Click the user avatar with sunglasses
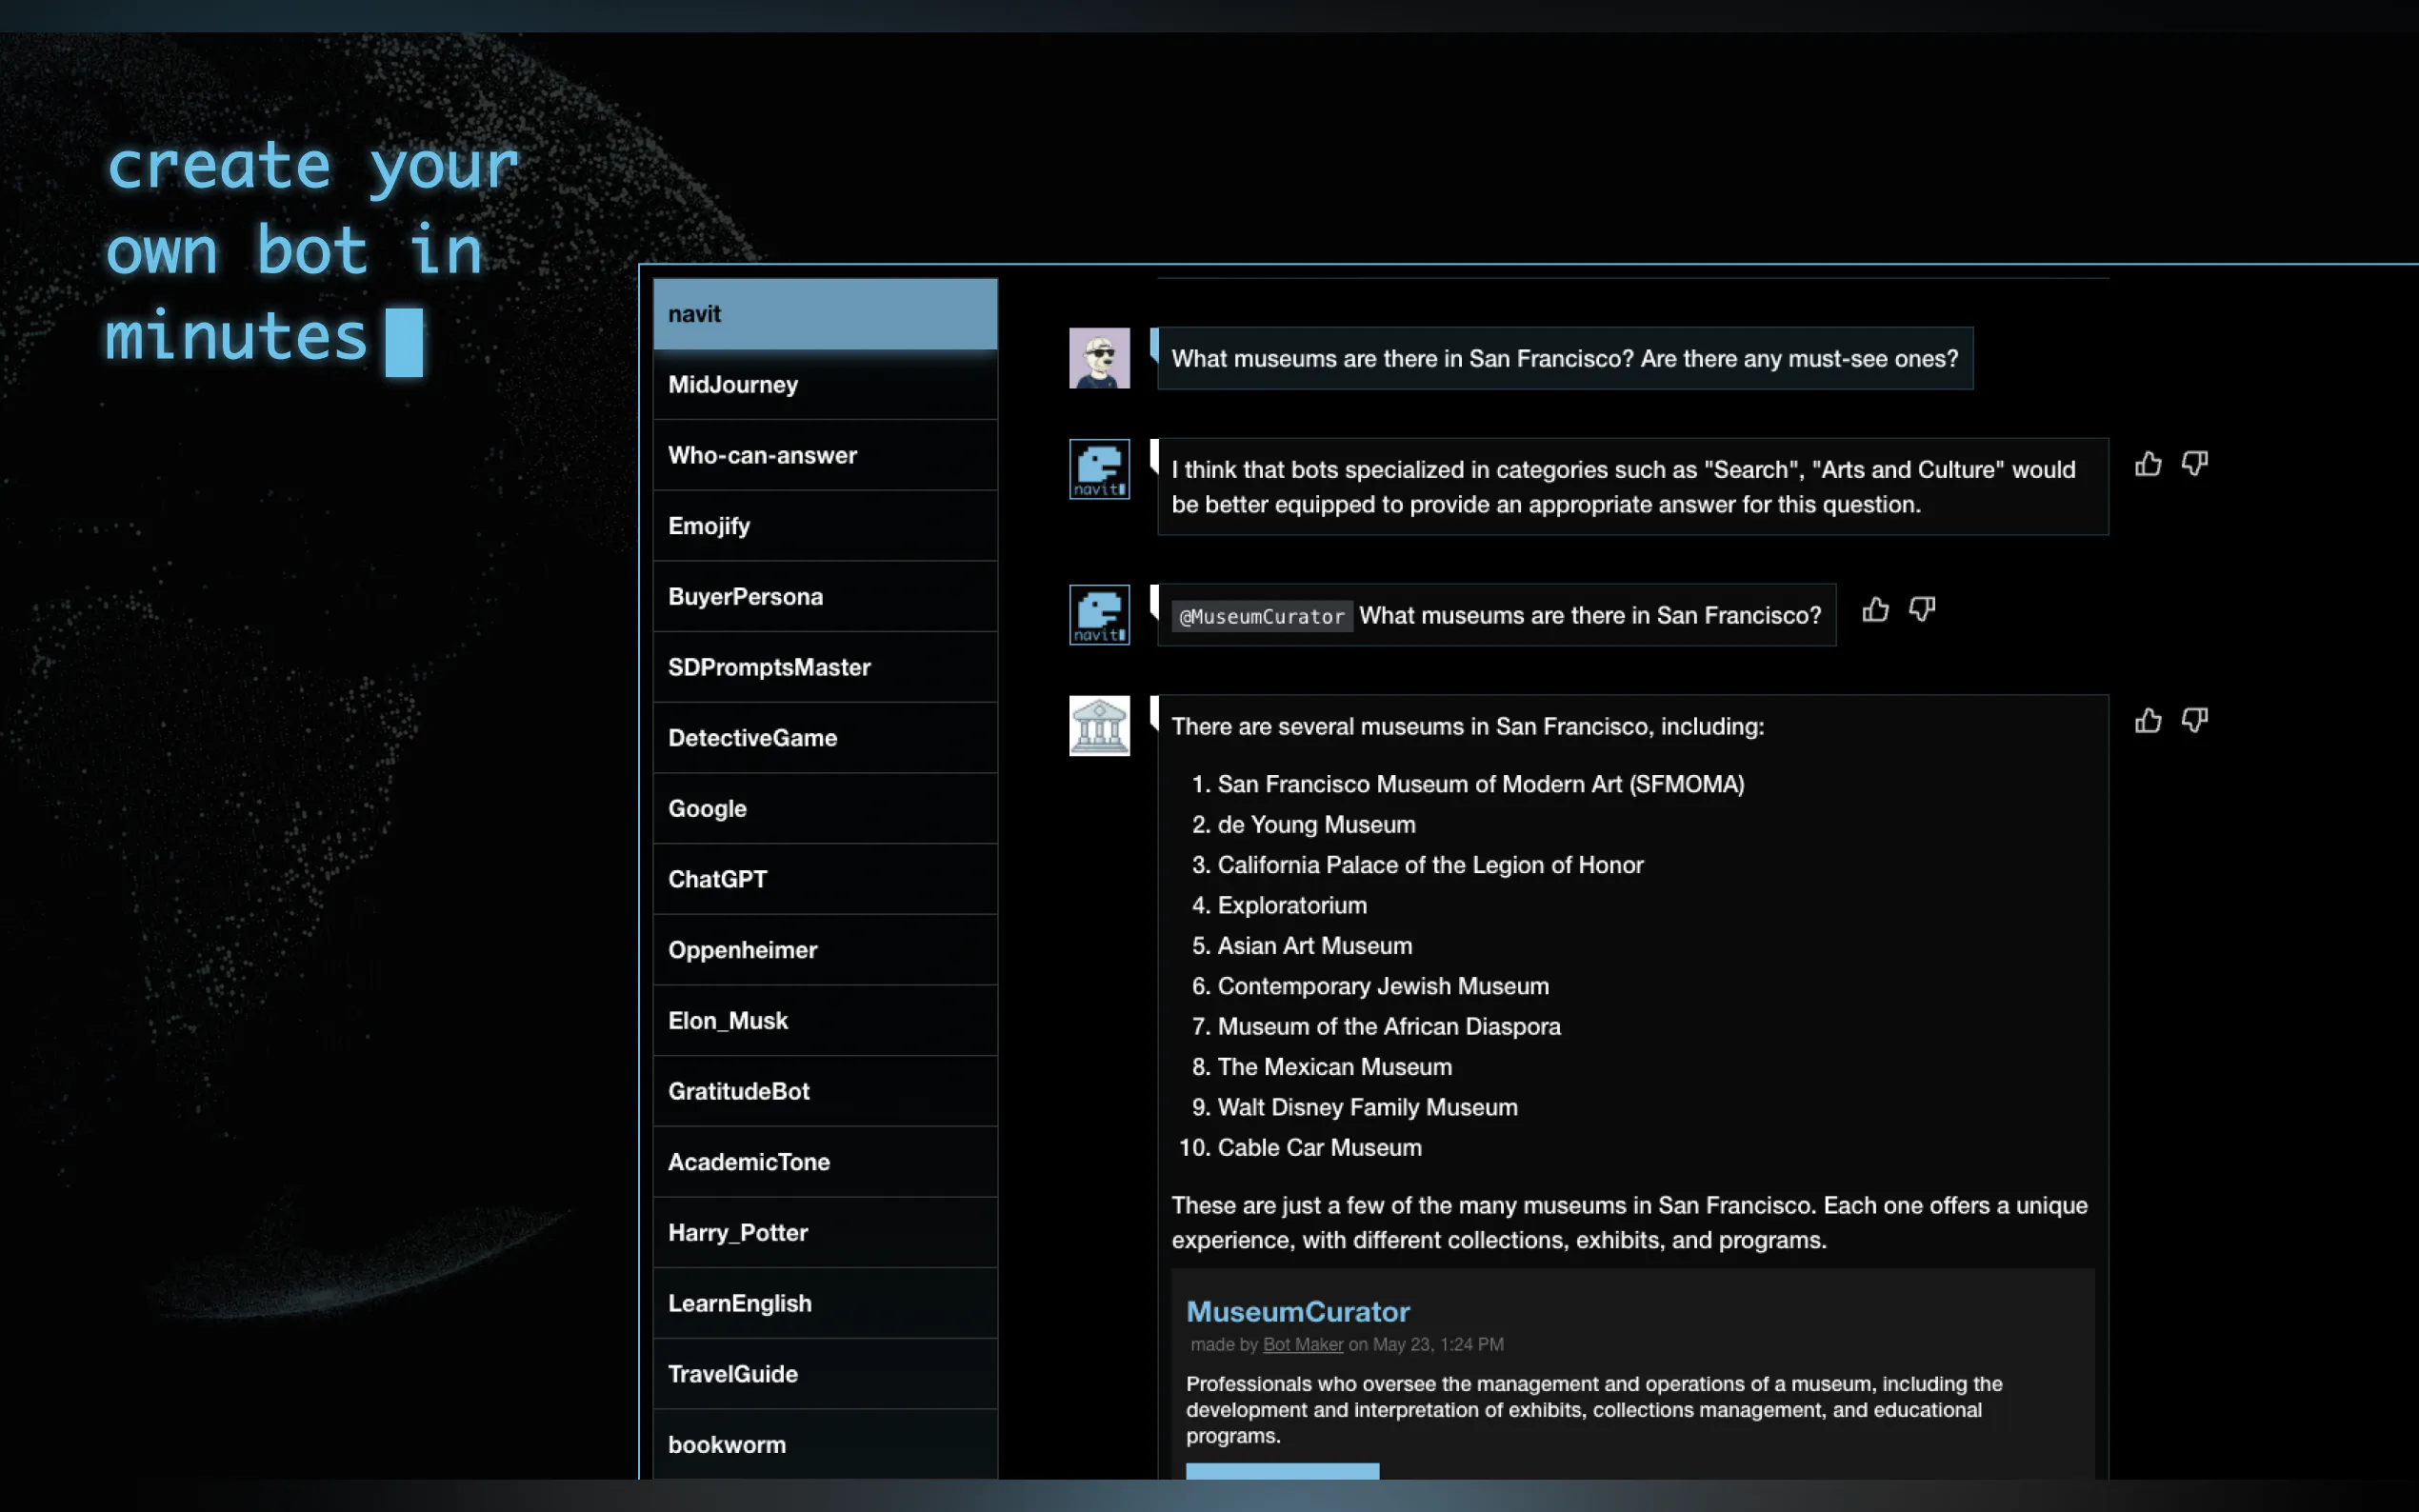Image resolution: width=2419 pixels, height=1512 pixels. pyautogui.click(x=1099, y=358)
